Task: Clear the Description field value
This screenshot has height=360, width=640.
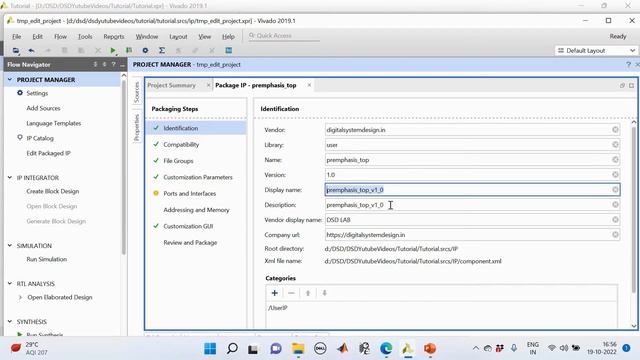Action: coord(615,204)
